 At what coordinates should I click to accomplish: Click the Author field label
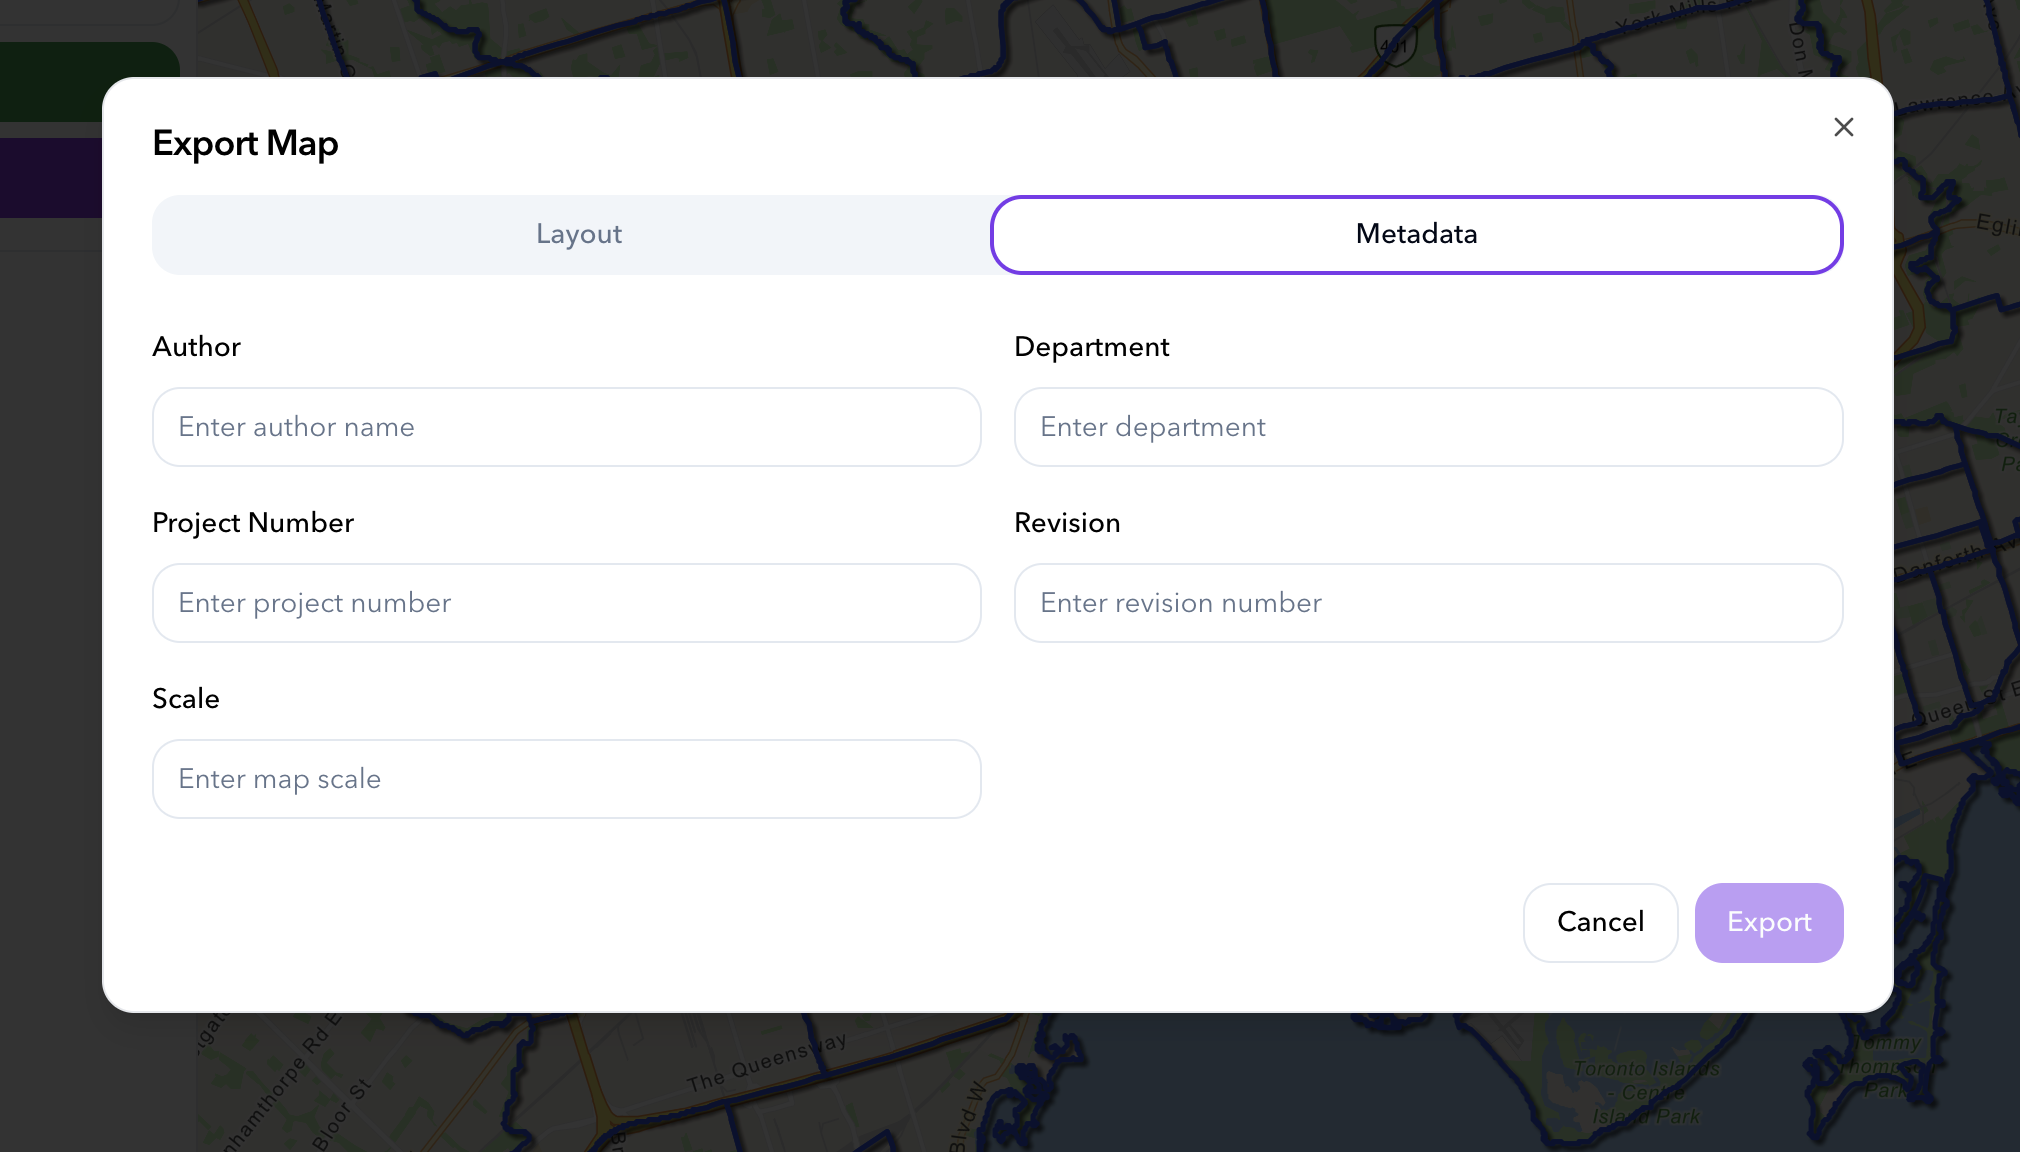[x=196, y=347]
